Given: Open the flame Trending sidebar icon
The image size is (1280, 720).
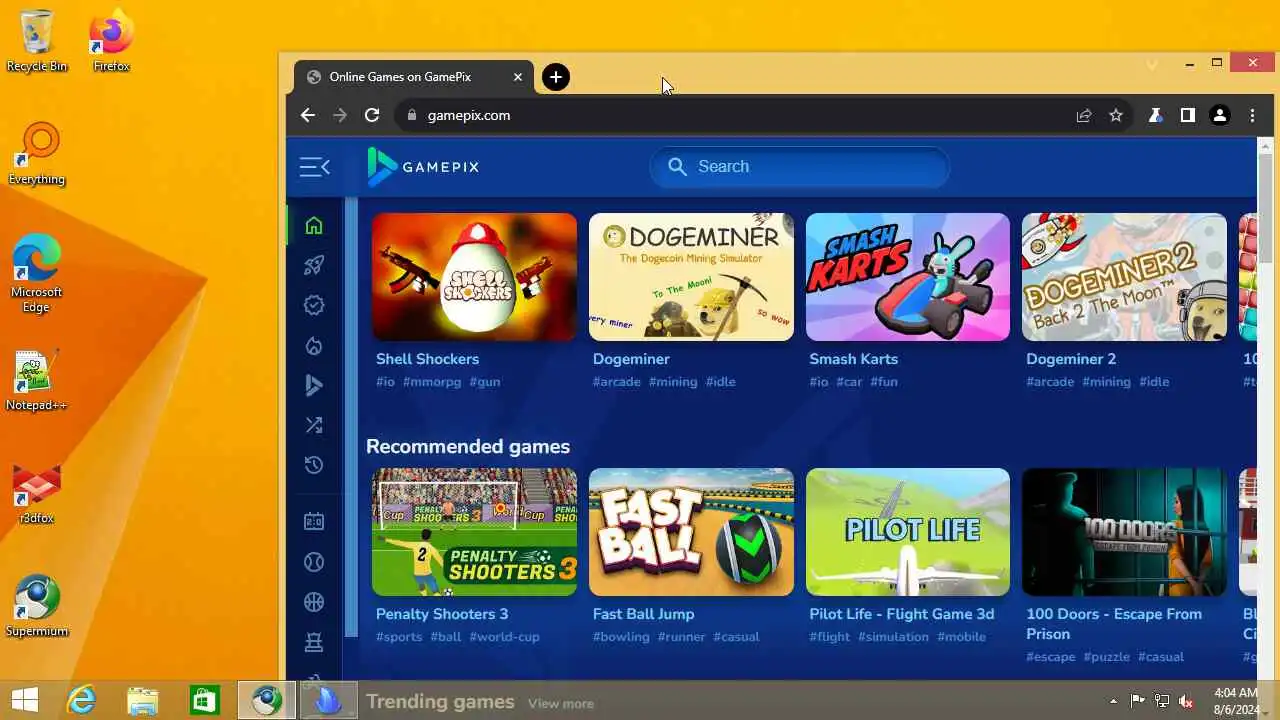Looking at the screenshot, I should 314,345.
